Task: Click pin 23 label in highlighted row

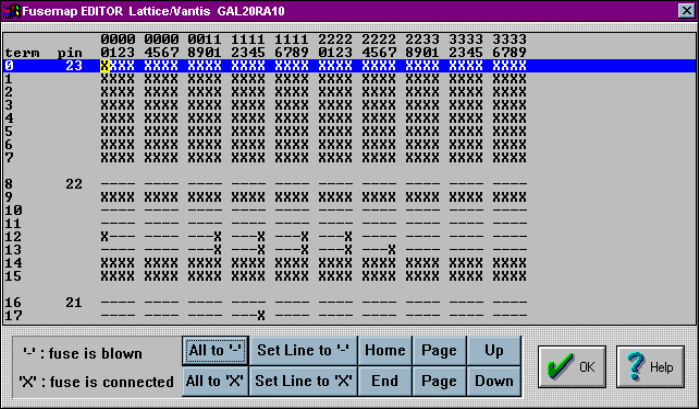Action: click(x=74, y=66)
